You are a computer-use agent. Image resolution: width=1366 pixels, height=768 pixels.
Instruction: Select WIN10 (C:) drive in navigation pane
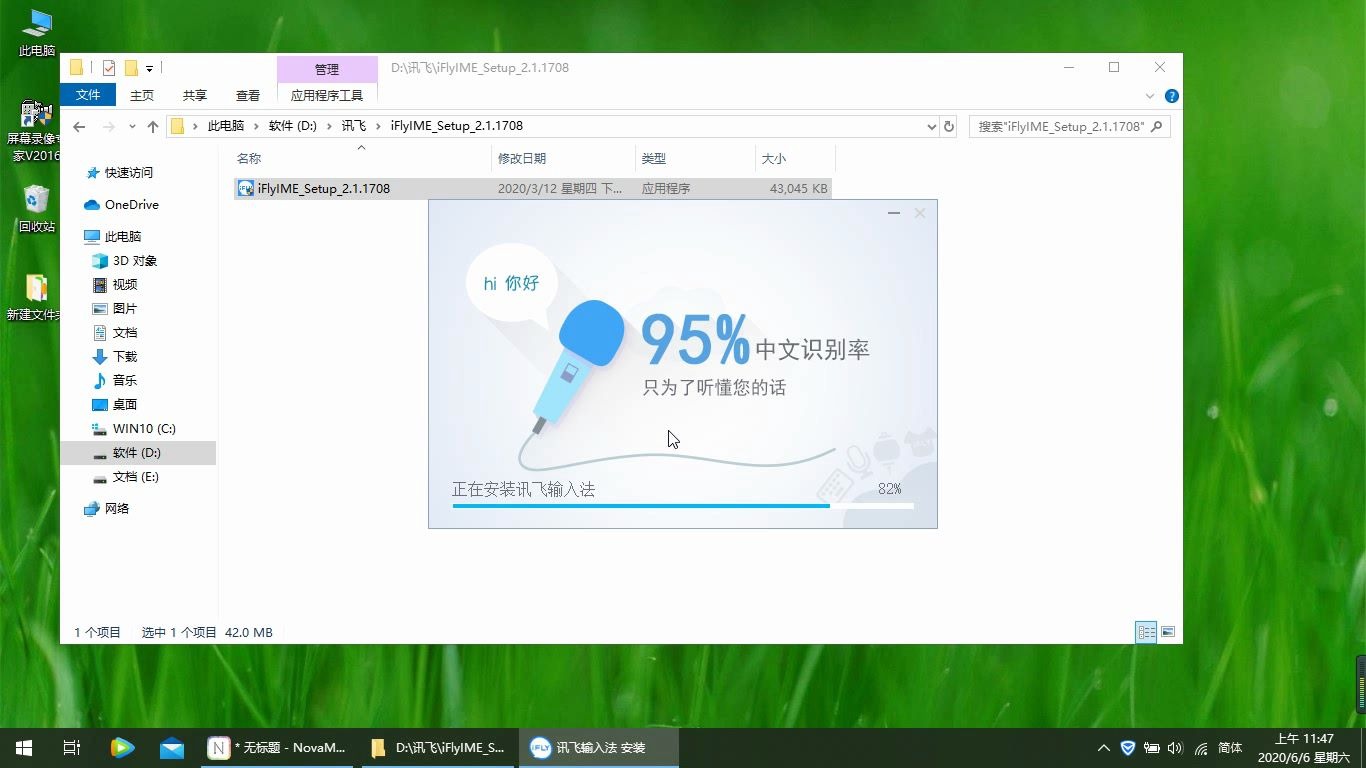pos(144,428)
